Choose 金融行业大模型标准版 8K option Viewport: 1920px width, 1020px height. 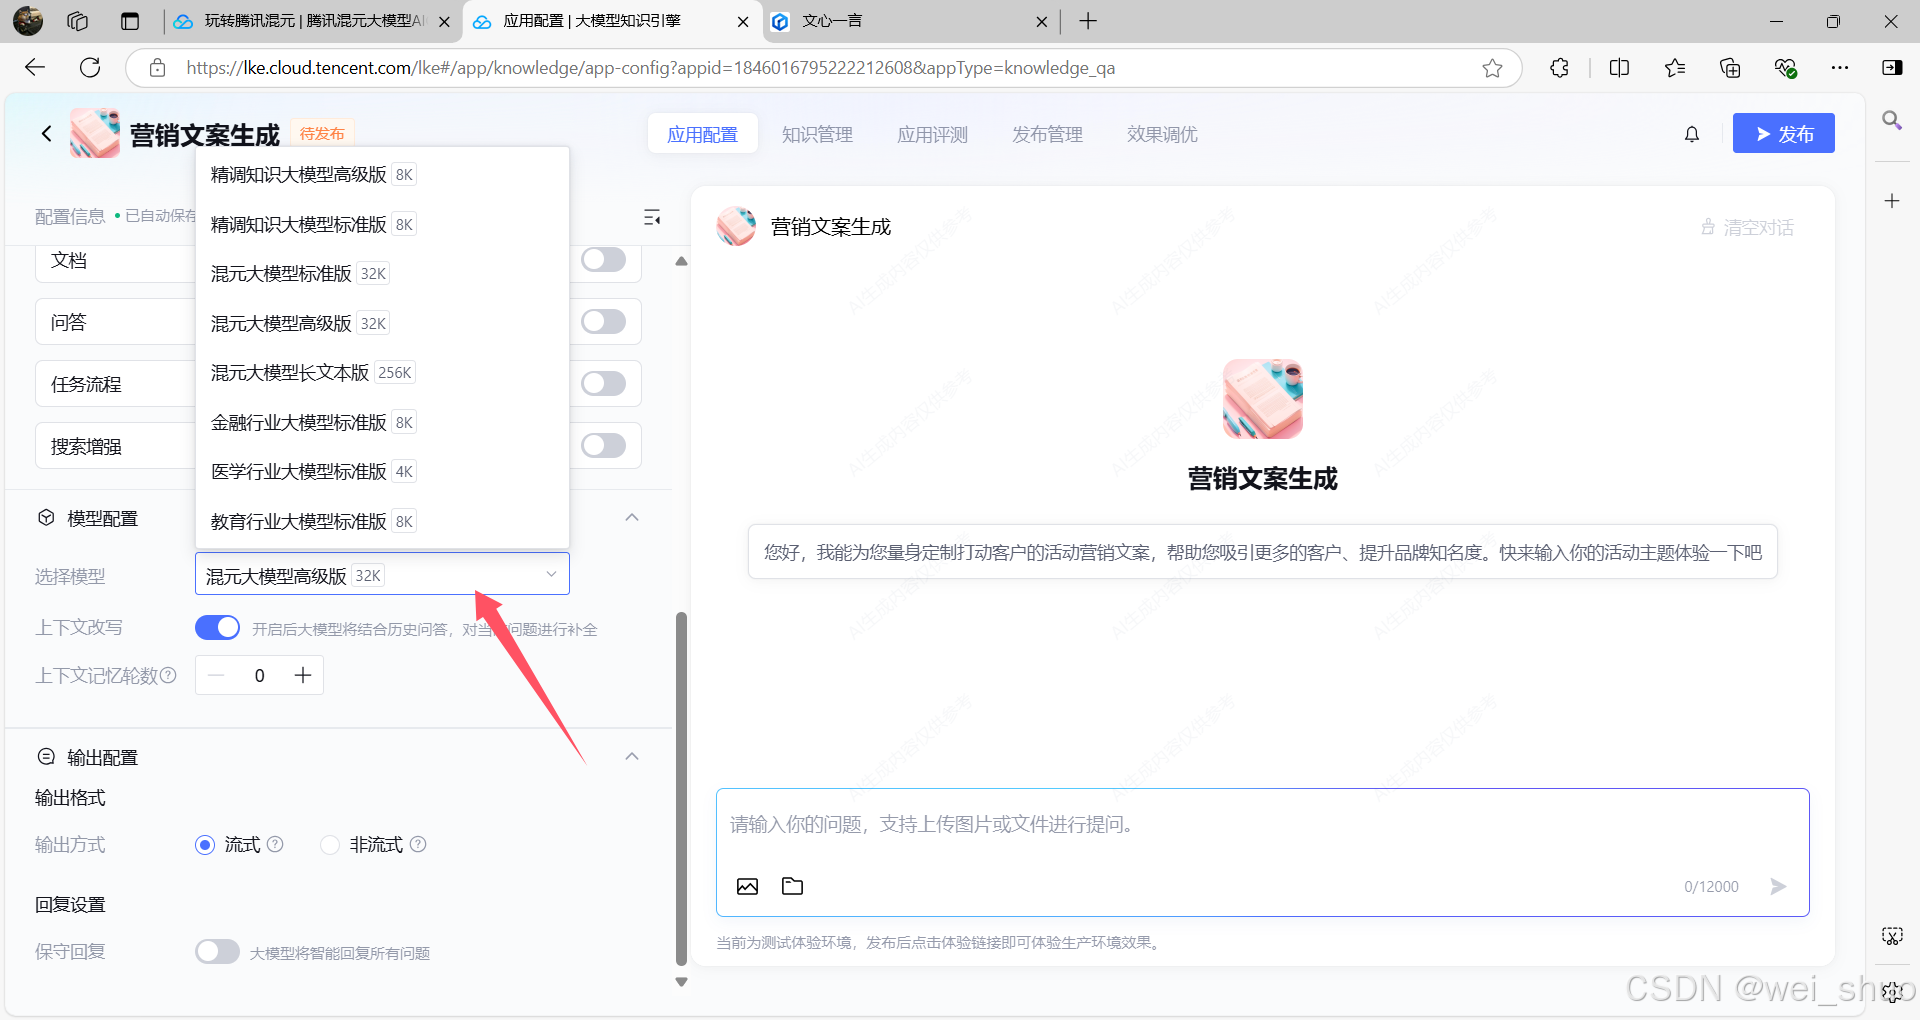point(382,422)
